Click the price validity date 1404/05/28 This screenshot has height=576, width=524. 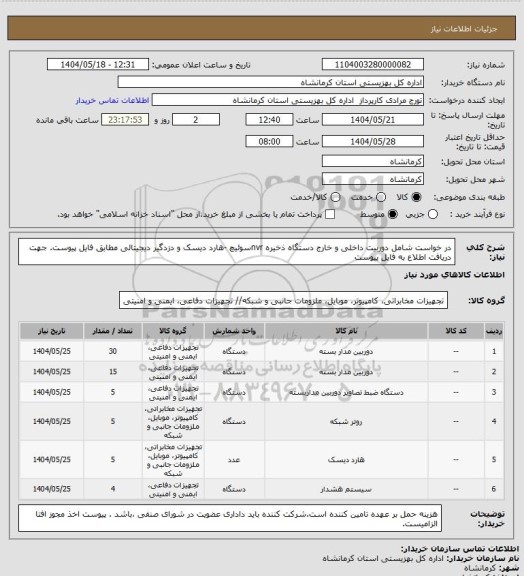(373, 141)
